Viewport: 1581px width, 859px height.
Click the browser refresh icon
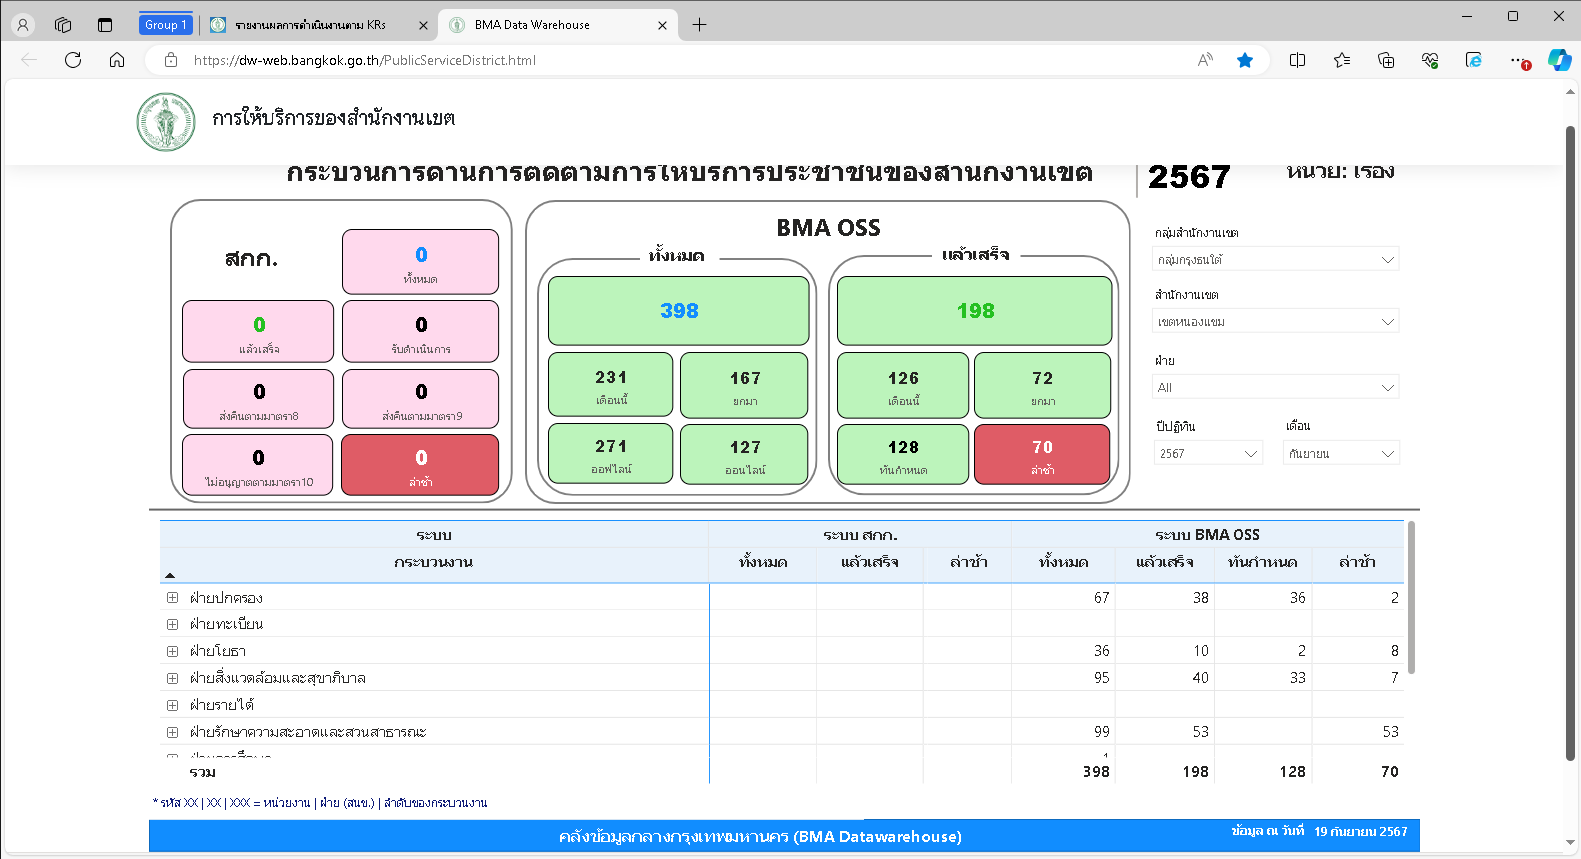(73, 60)
